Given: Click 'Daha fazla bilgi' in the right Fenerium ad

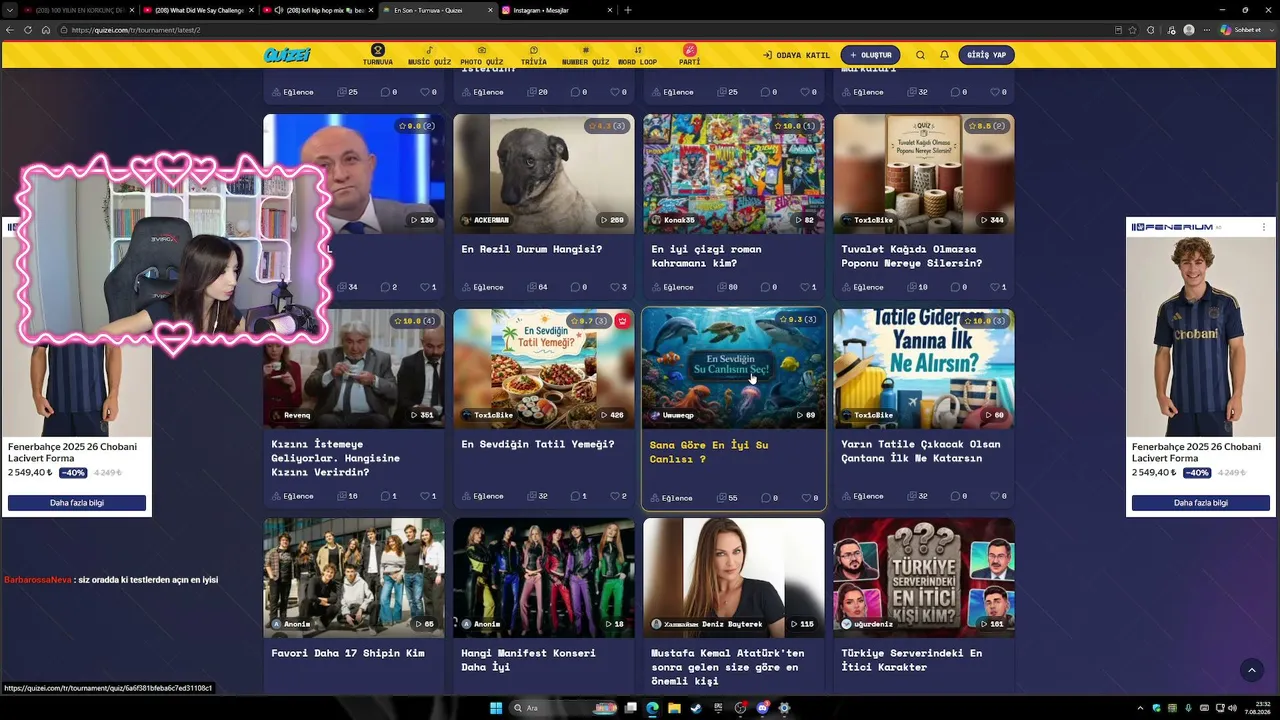Looking at the screenshot, I should [x=1200, y=503].
